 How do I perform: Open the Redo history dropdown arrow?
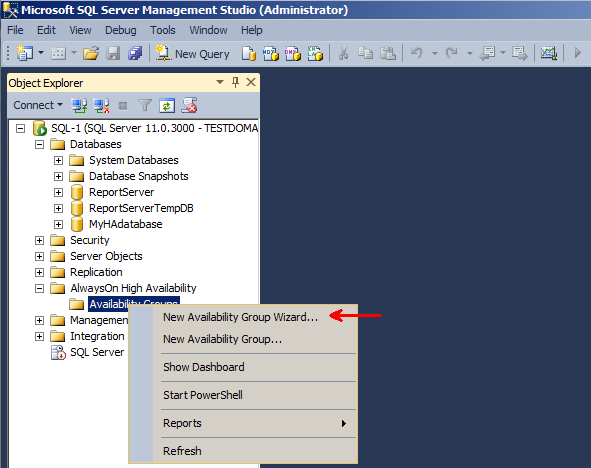470,54
